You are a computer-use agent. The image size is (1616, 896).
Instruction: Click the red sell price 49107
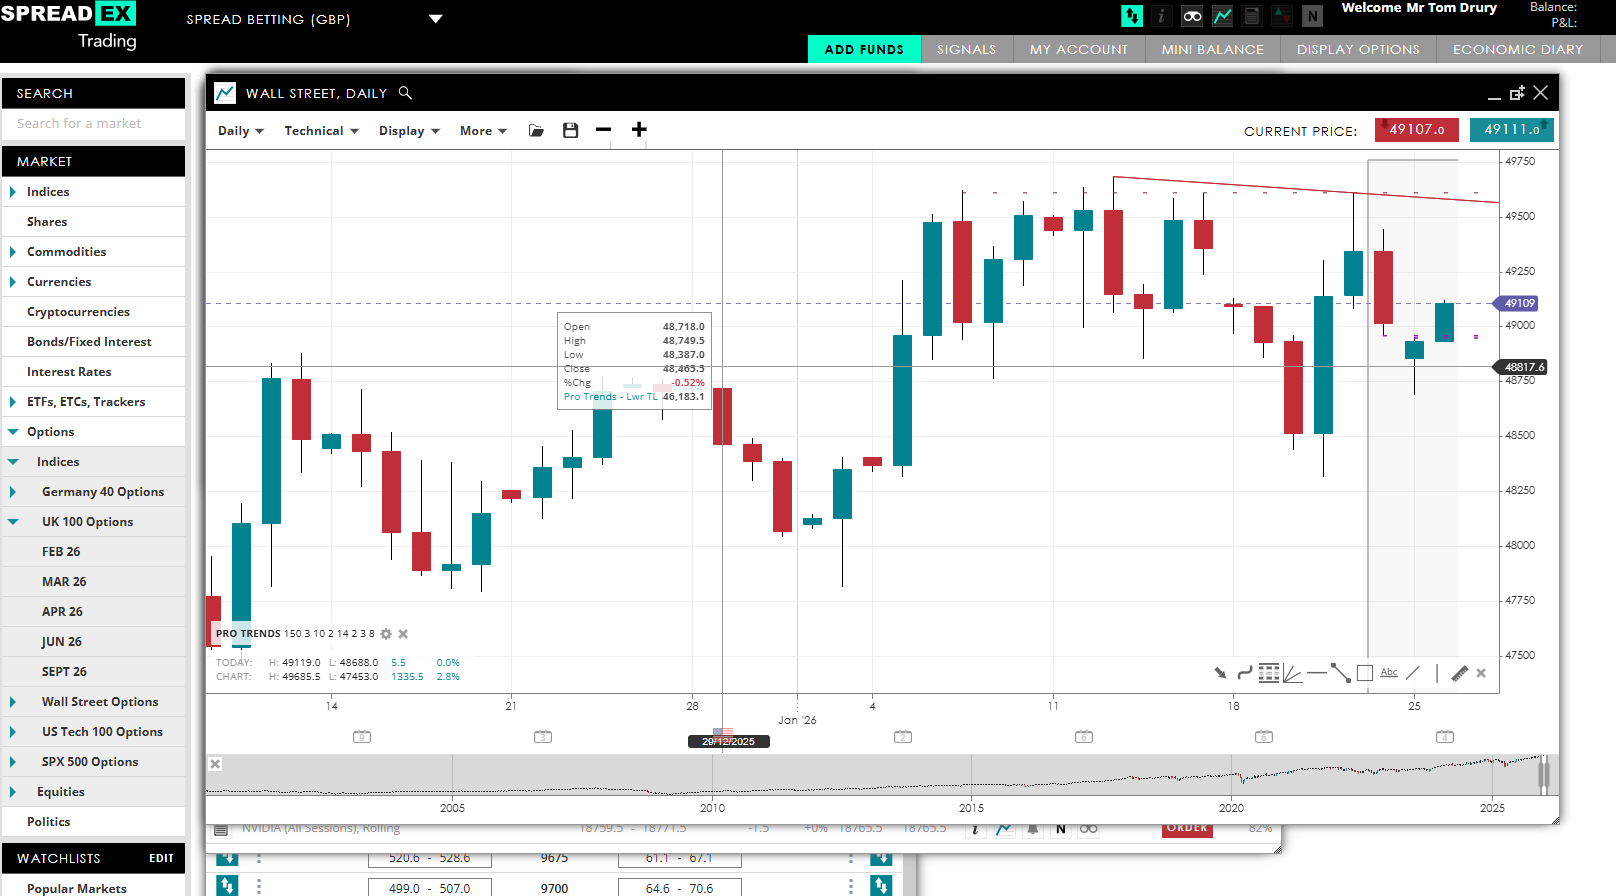1416,130
